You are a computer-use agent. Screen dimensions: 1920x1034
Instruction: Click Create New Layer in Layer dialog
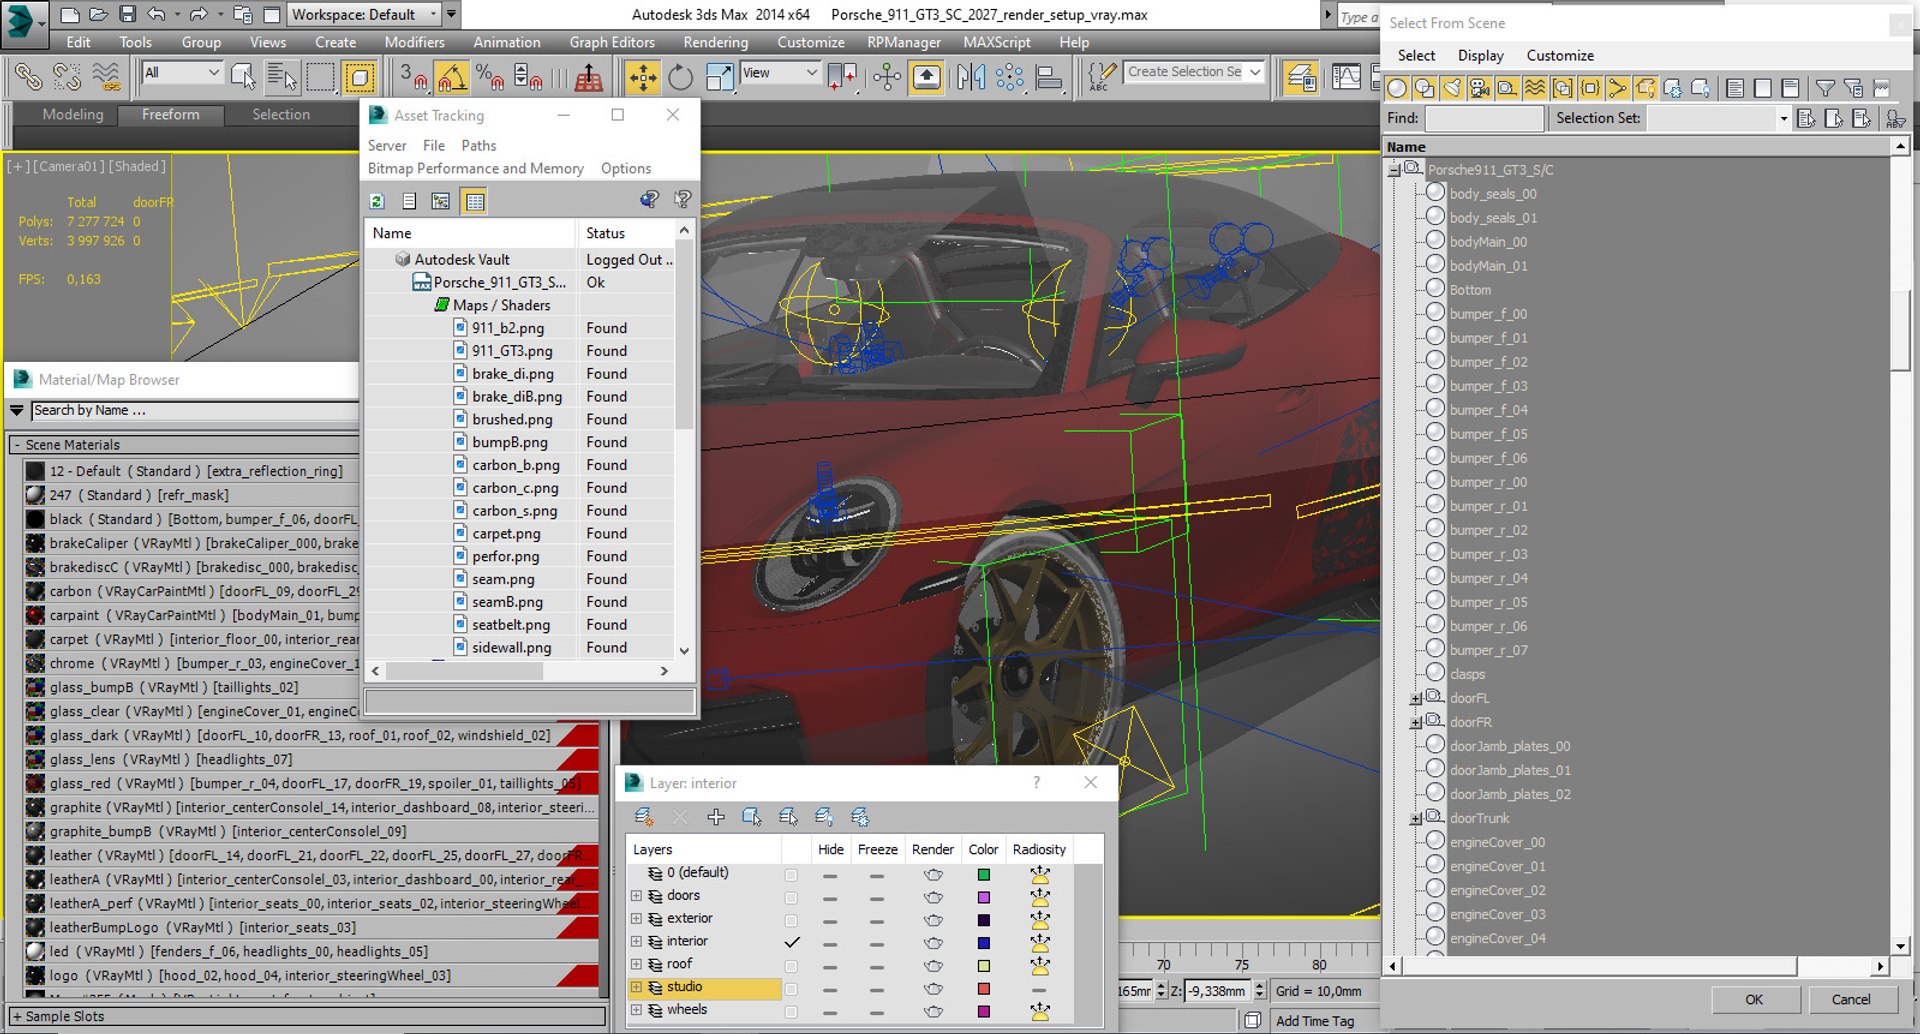click(x=644, y=817)
